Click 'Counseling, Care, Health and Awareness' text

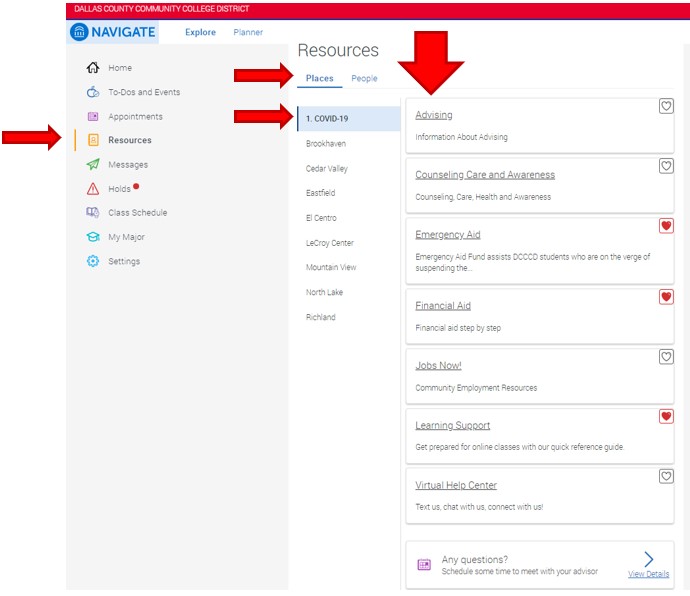click(x=483, y=197)
